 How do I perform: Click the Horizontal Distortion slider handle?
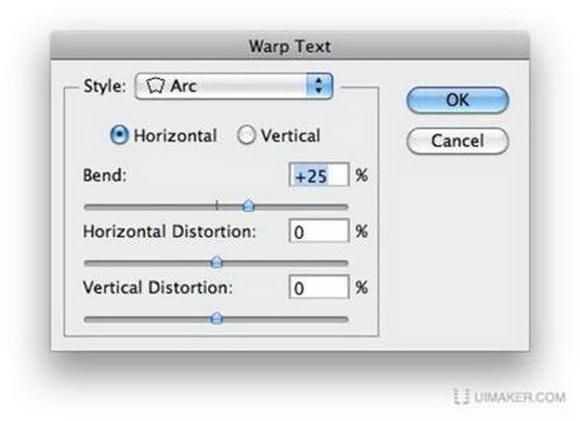217,262
